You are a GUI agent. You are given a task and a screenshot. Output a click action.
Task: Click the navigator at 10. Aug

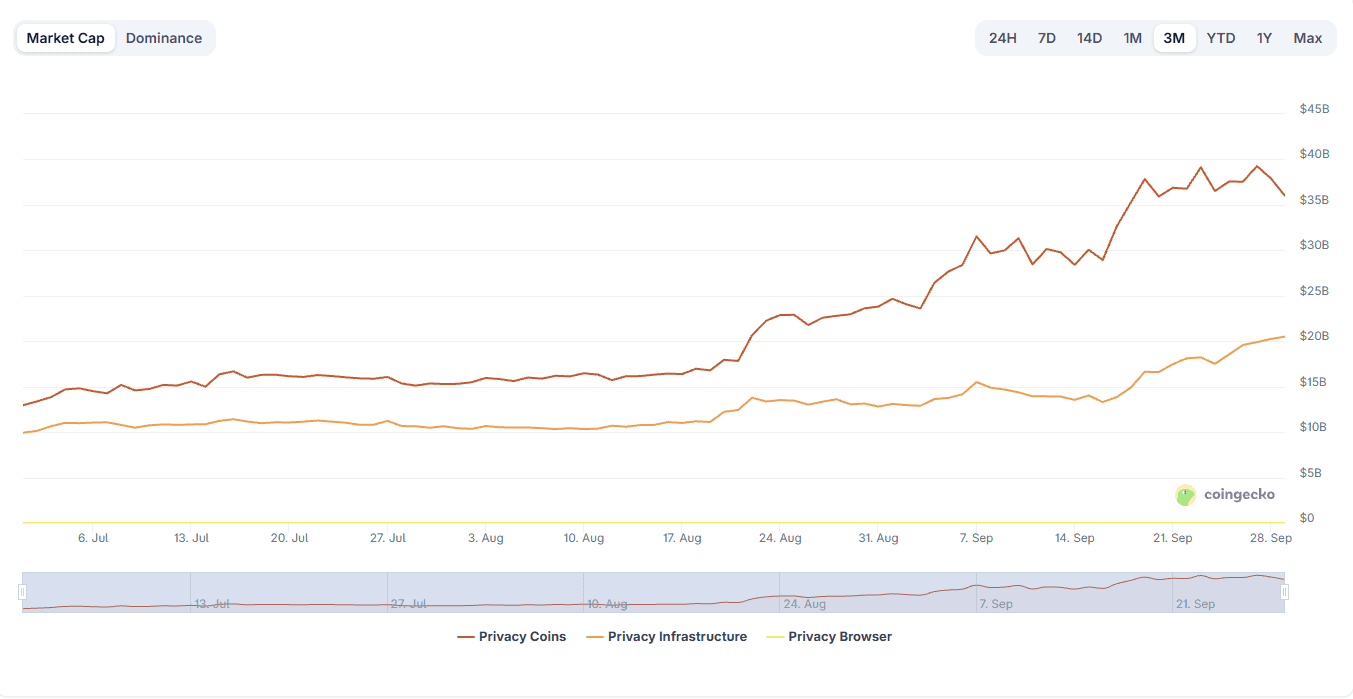tap(608, 604)
